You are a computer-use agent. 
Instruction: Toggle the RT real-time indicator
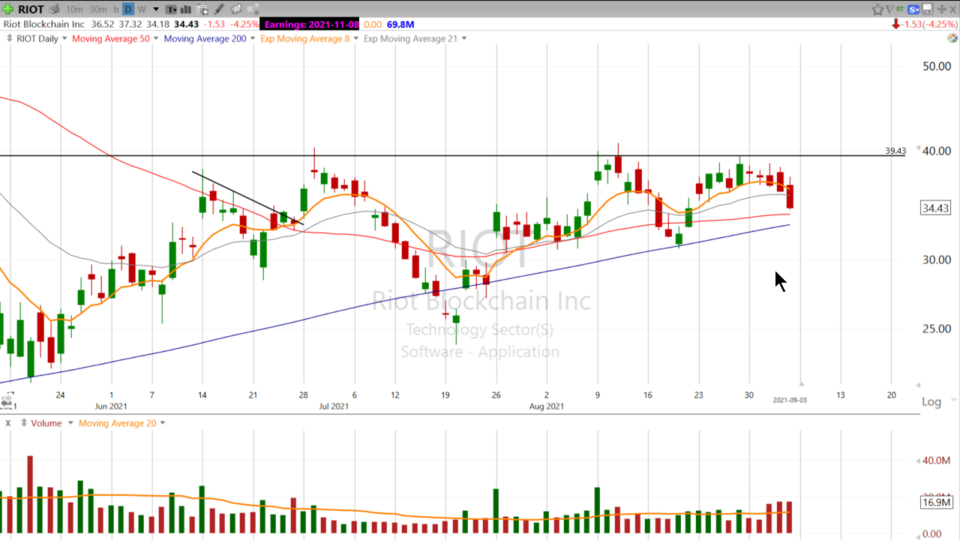[900, 9]
